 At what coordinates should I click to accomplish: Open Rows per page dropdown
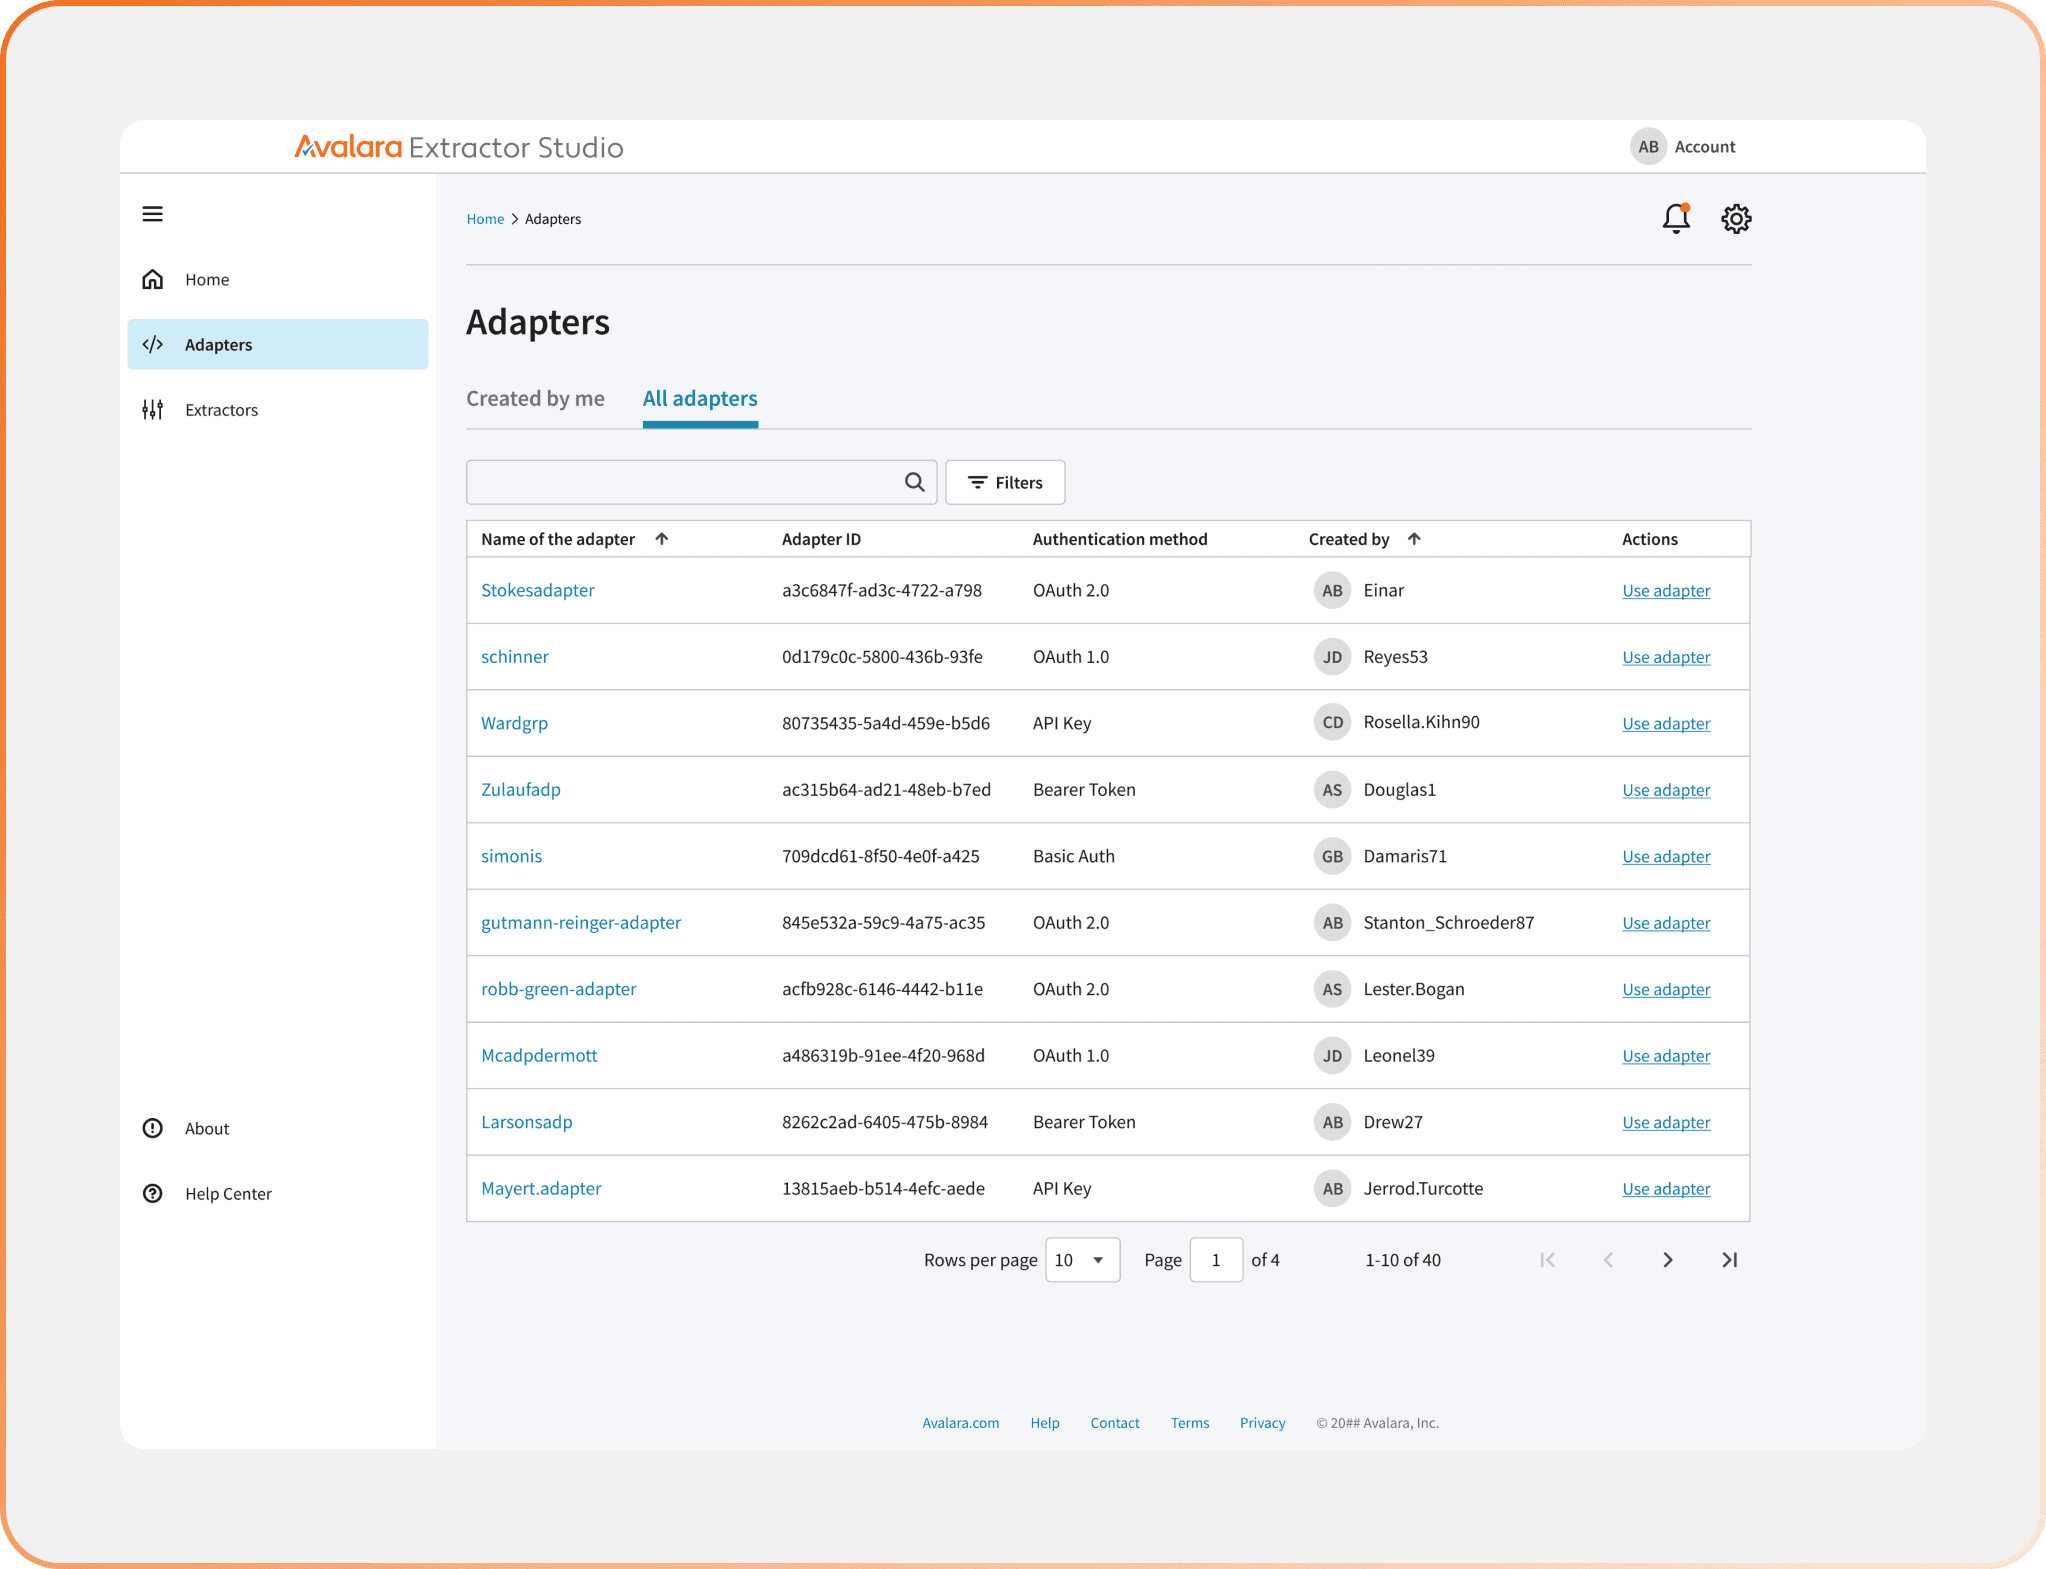[1082, 1260]
